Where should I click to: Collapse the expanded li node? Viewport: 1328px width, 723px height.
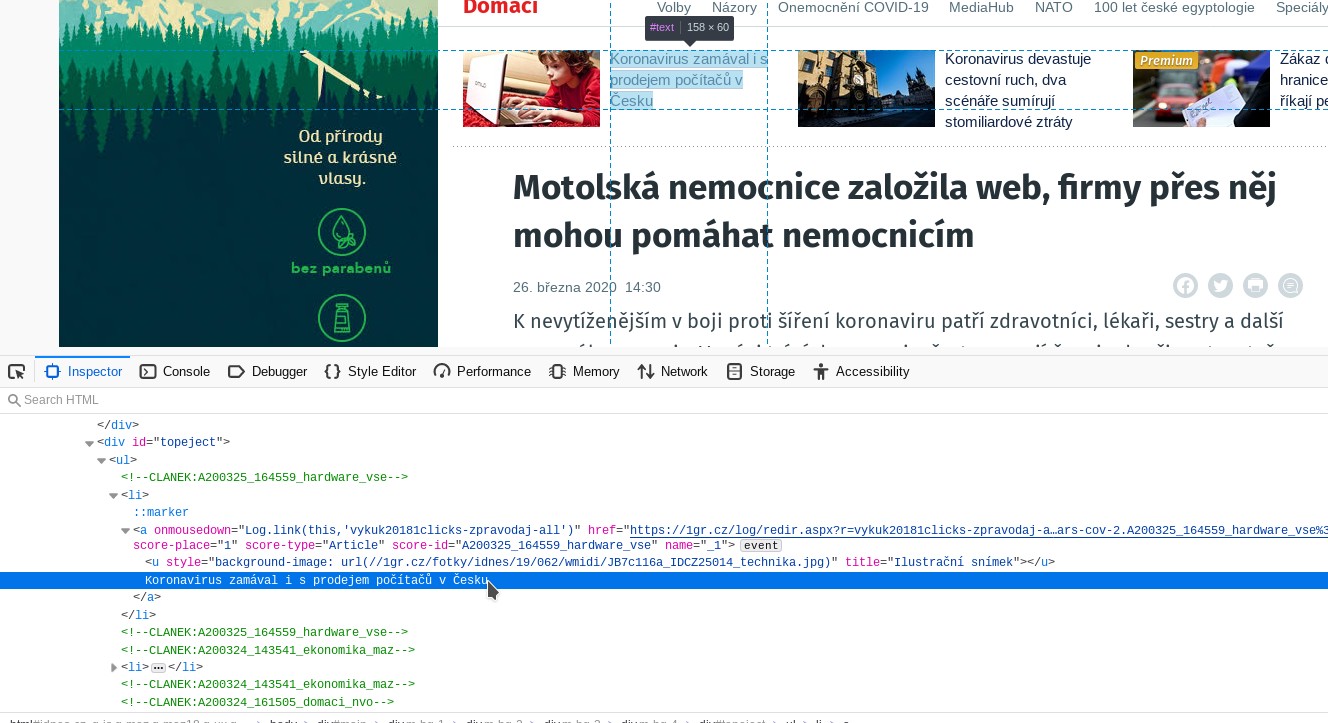pos(113,495)
